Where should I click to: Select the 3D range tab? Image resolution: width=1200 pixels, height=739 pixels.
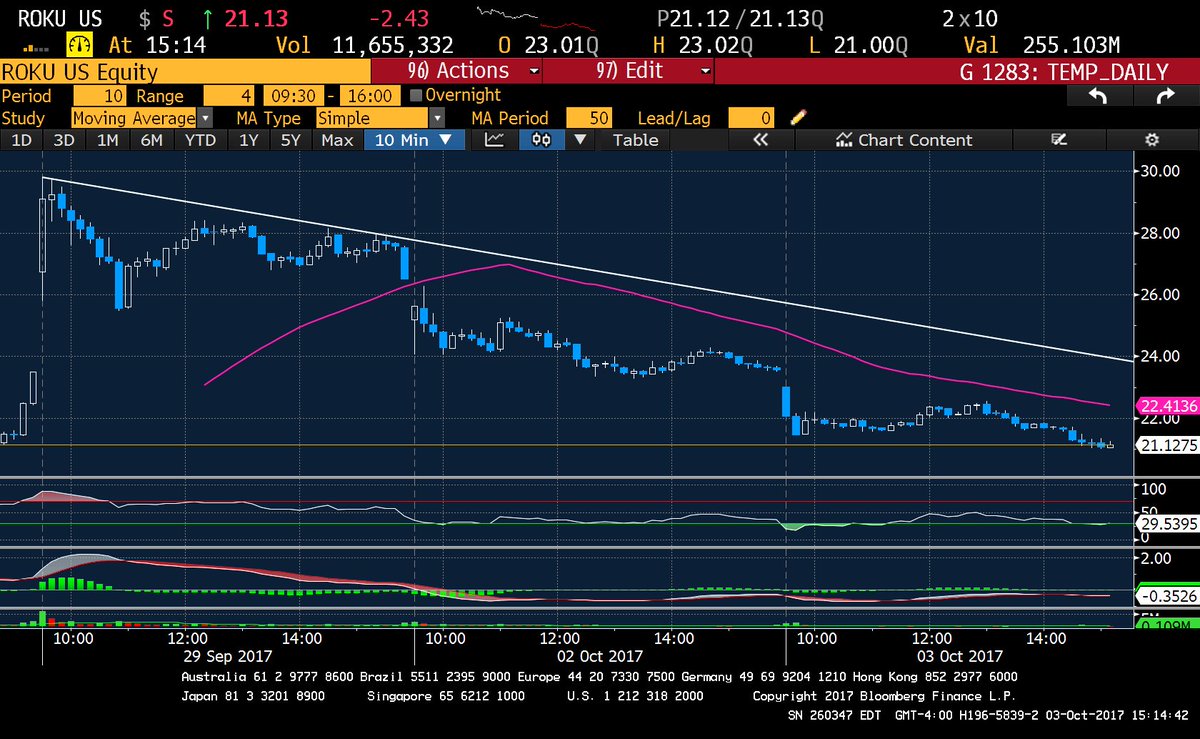coord(64,140)
